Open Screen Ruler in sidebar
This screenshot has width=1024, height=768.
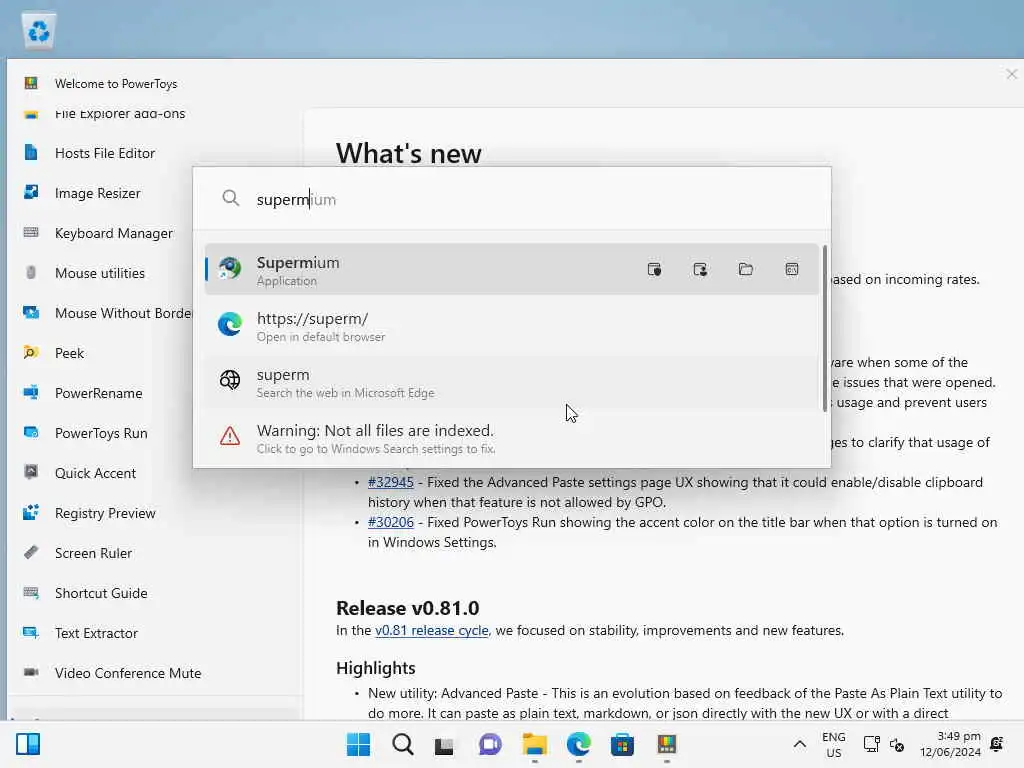point(93,553)
